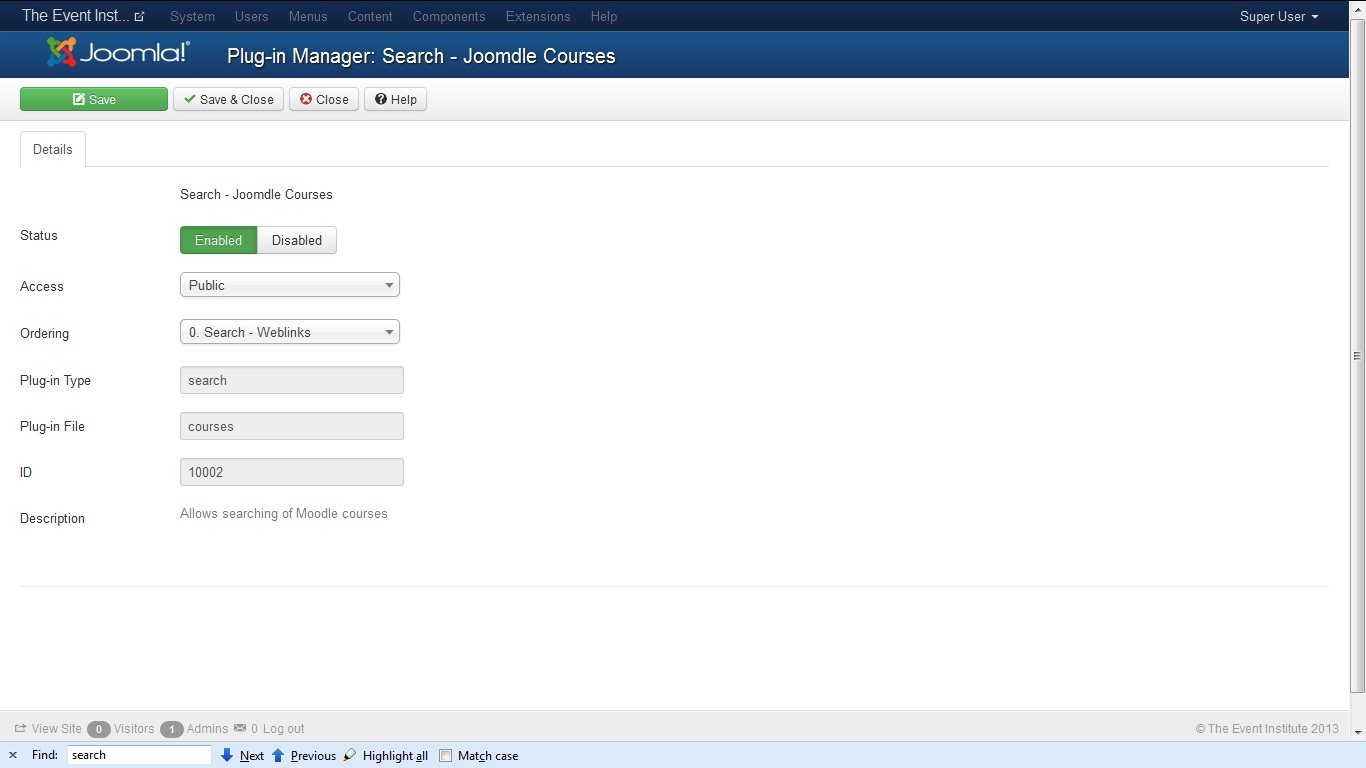The image size is (1366, 768).
Task: Open the Super User account menu
Action: click(x=1278, y=17)
